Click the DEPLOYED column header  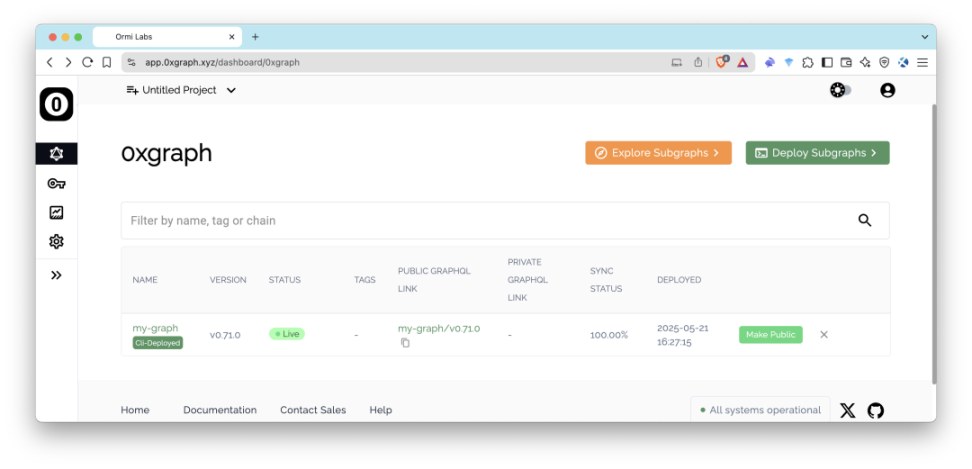679,280
